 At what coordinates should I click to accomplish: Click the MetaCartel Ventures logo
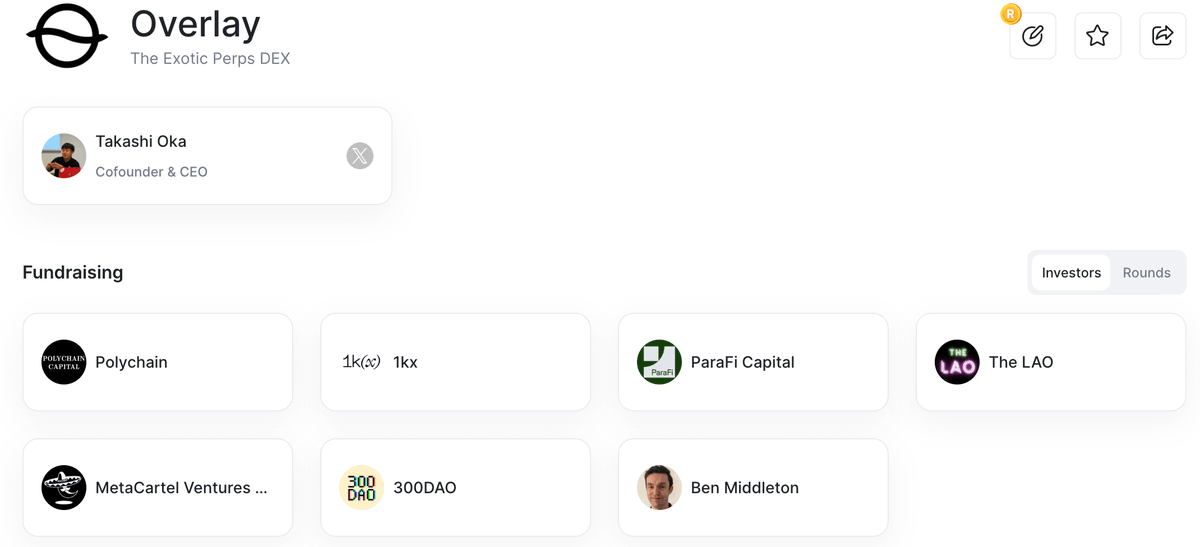click(x=64, y=488)
